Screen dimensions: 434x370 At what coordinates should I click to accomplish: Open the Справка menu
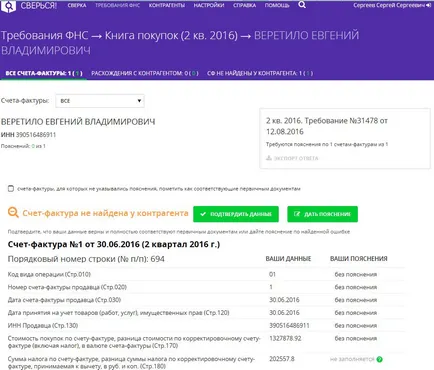pos(244,6)
